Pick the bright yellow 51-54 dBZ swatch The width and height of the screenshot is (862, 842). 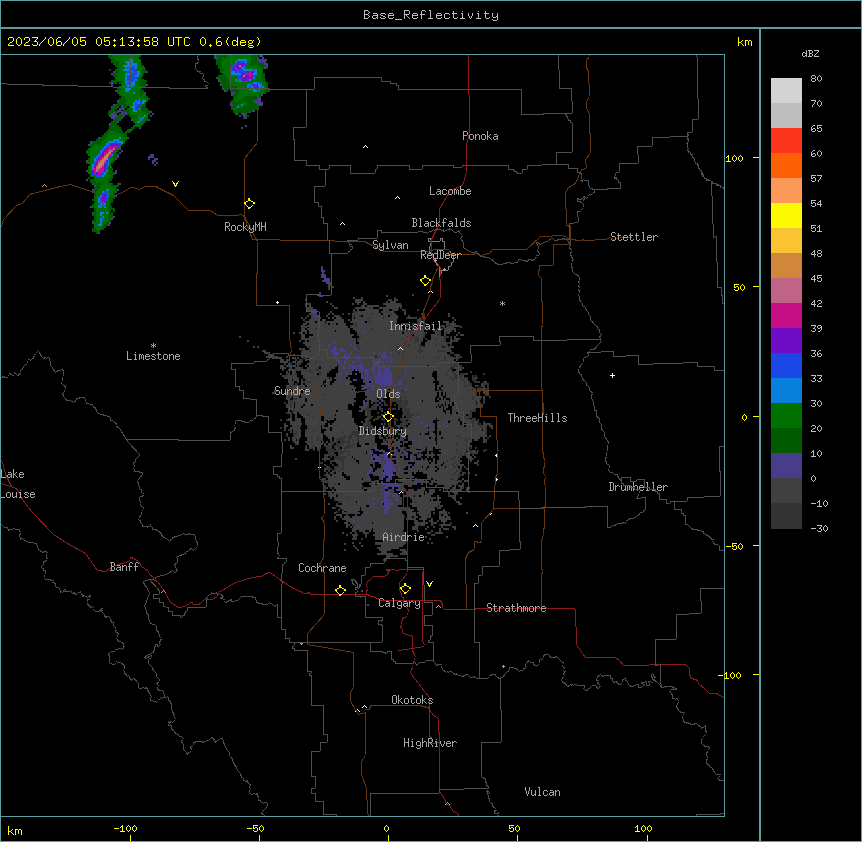coord(786,215)
